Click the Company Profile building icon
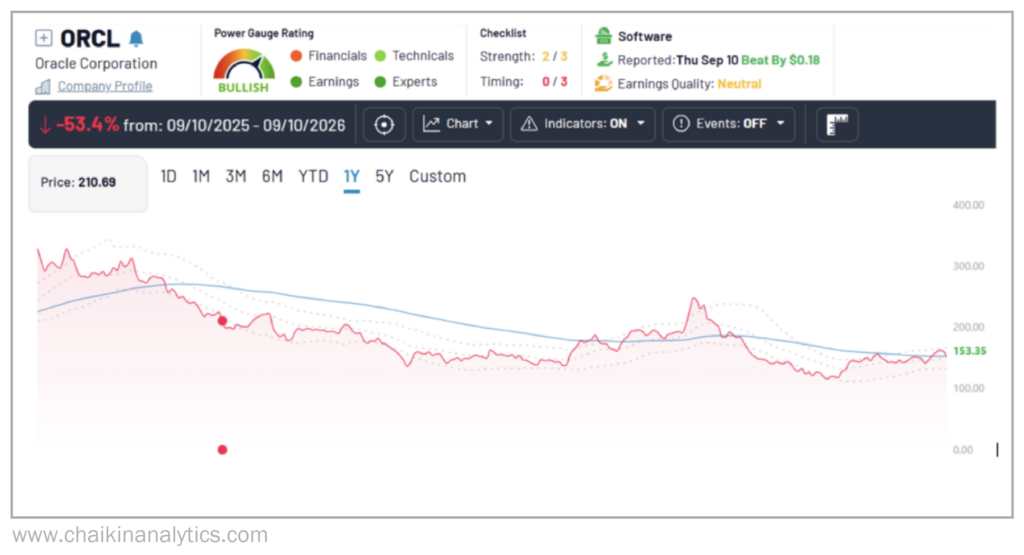Screen dimensions: 1024x555 click(x=43, y=87)
